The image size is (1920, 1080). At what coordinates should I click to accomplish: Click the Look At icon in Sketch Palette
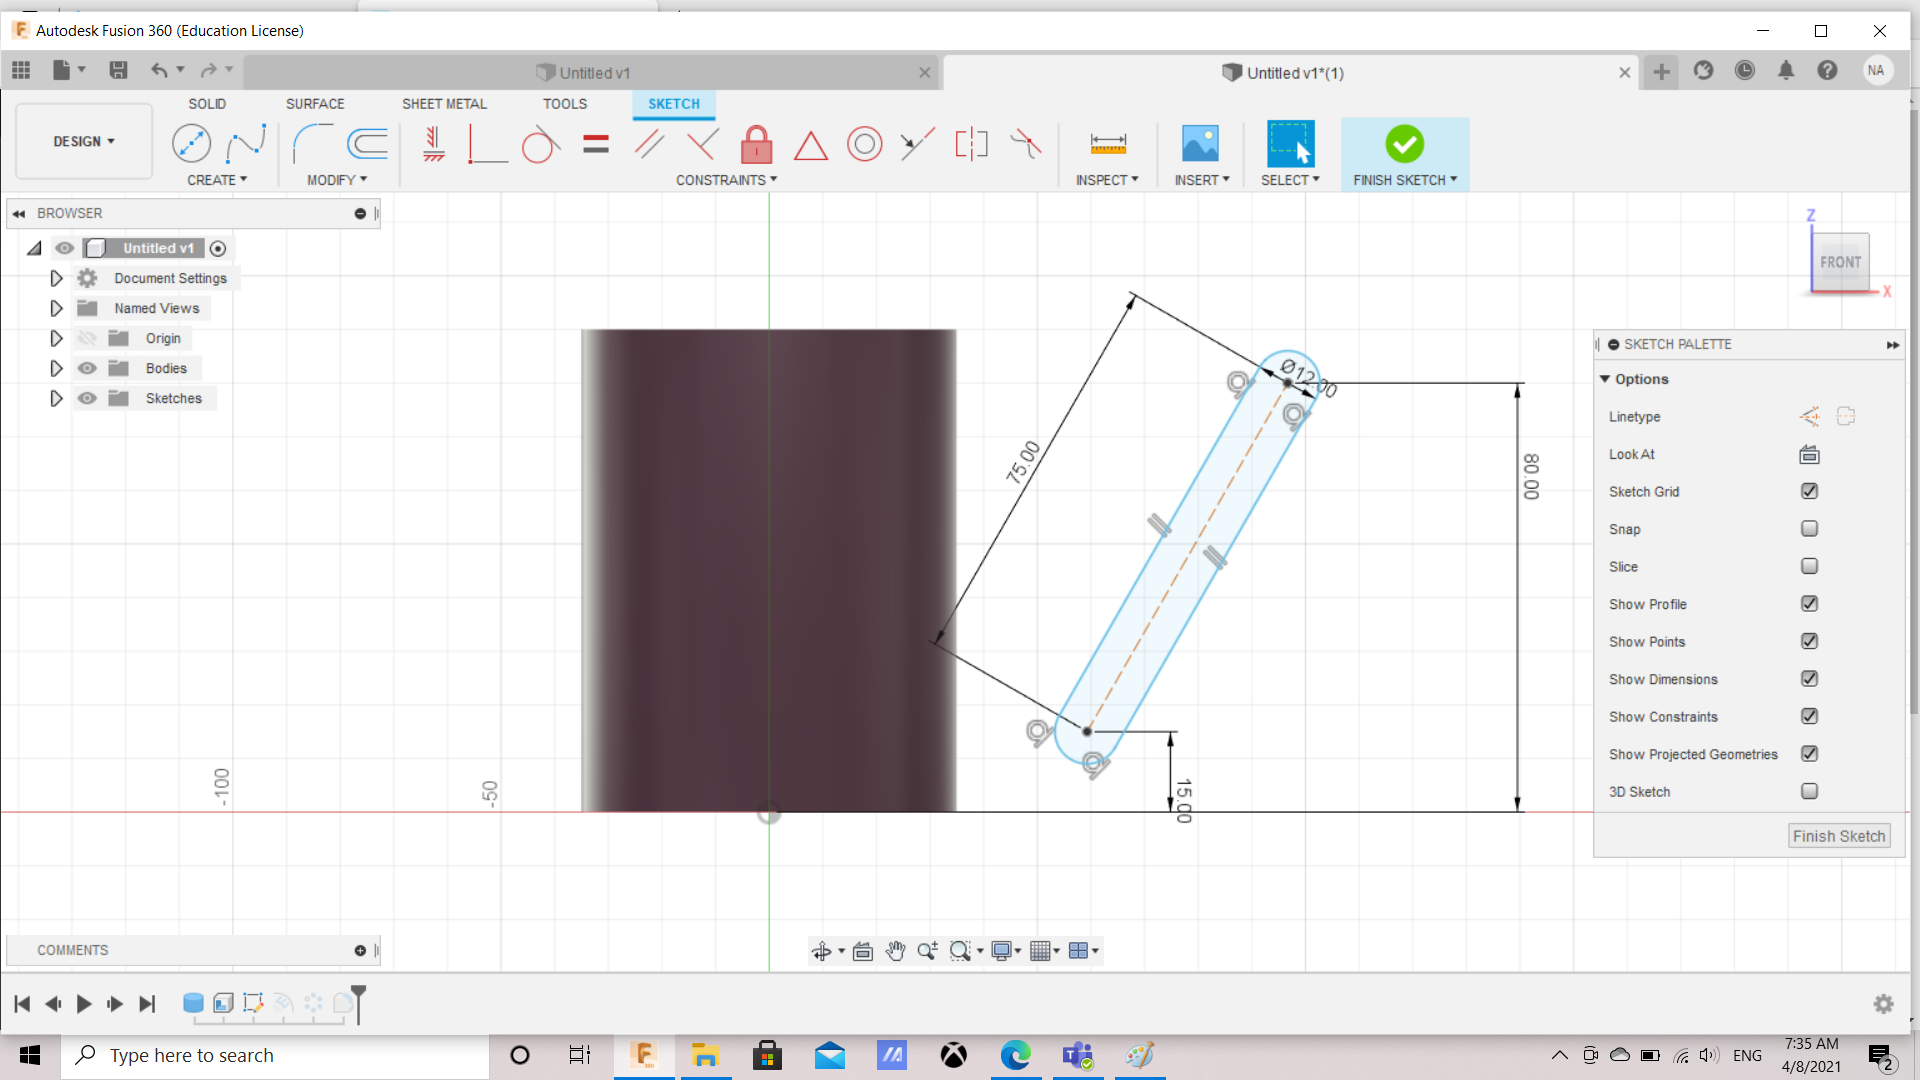[x=1809, y=454]
